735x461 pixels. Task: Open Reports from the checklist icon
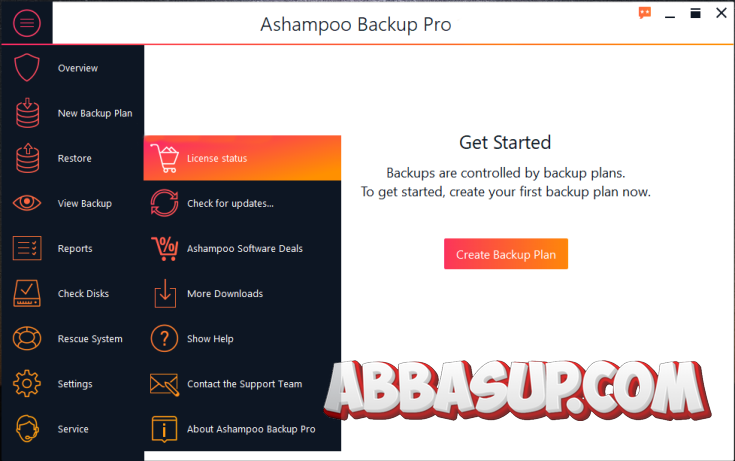click(x=27, y=248)
